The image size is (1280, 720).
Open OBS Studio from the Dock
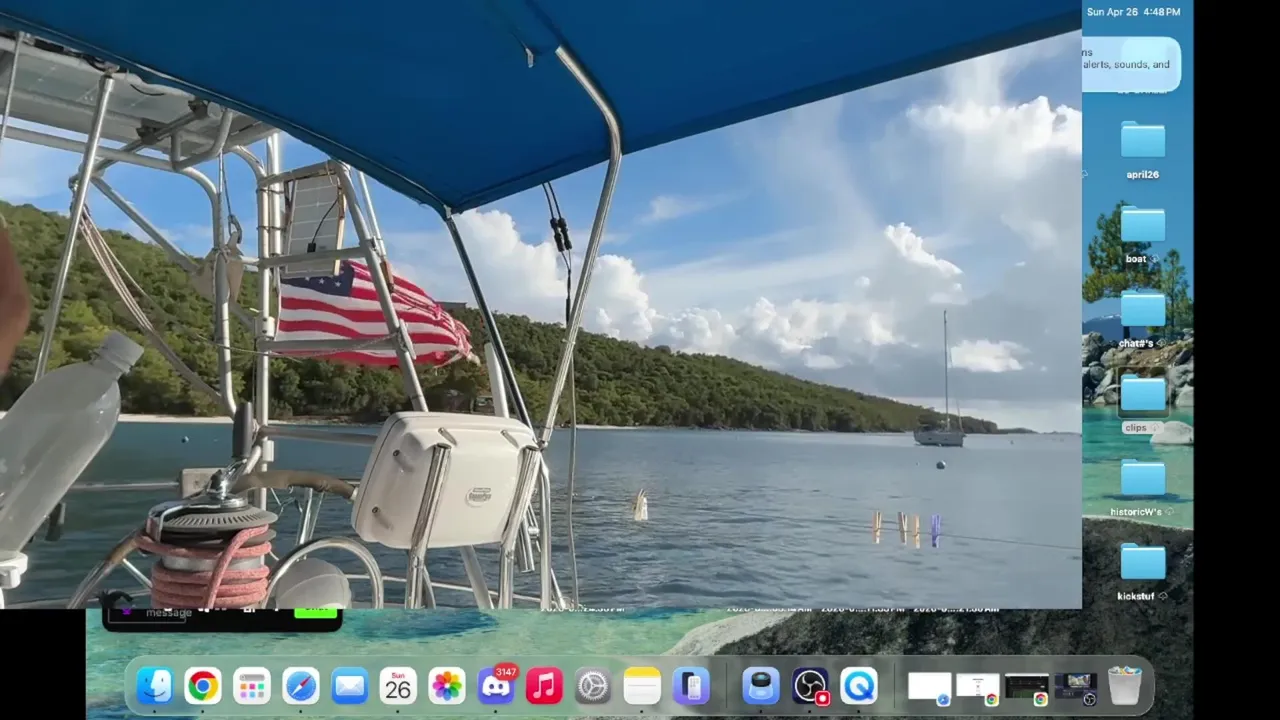point(810,686)
